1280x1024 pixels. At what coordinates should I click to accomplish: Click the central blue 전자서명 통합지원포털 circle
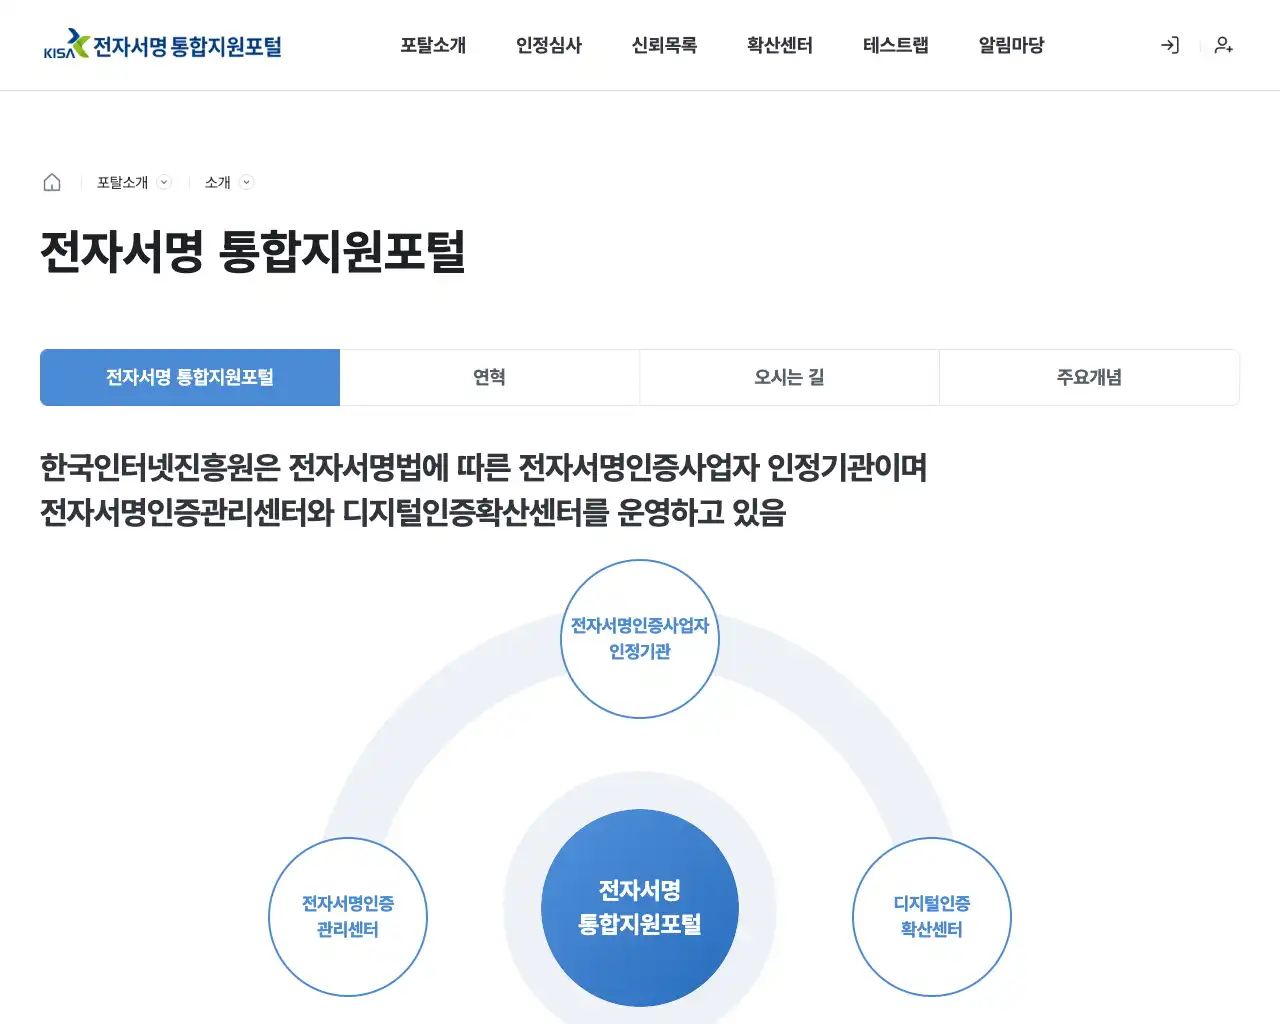640,908
